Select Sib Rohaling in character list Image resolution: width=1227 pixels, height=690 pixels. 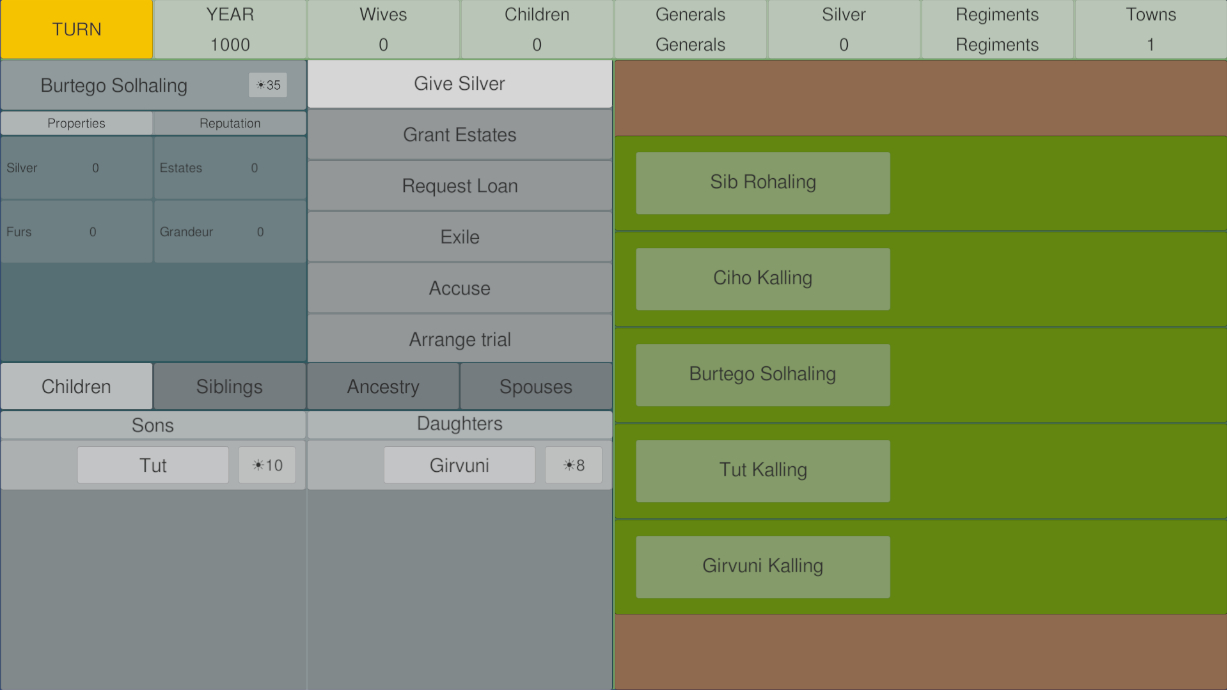coord(763,182)
